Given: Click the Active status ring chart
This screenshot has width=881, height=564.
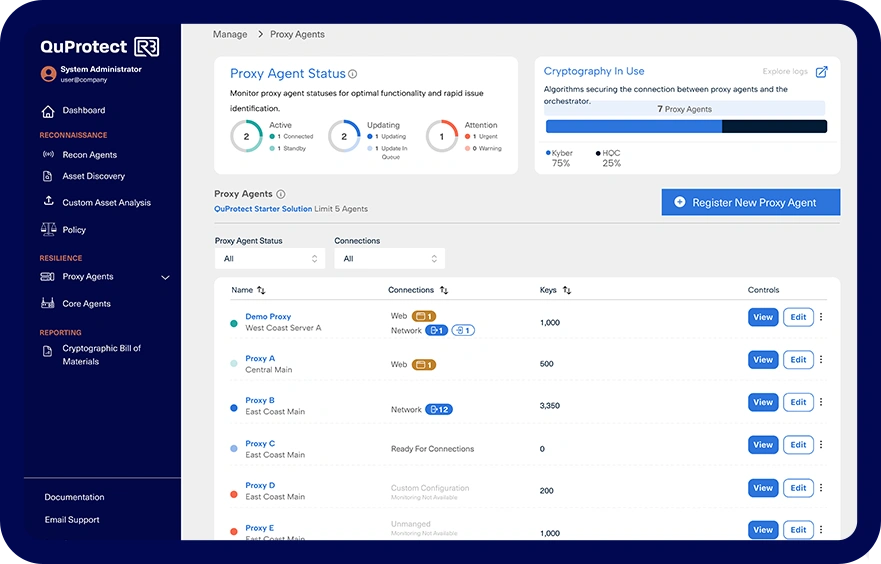Looking at the screenshot, I should point(246,137).
